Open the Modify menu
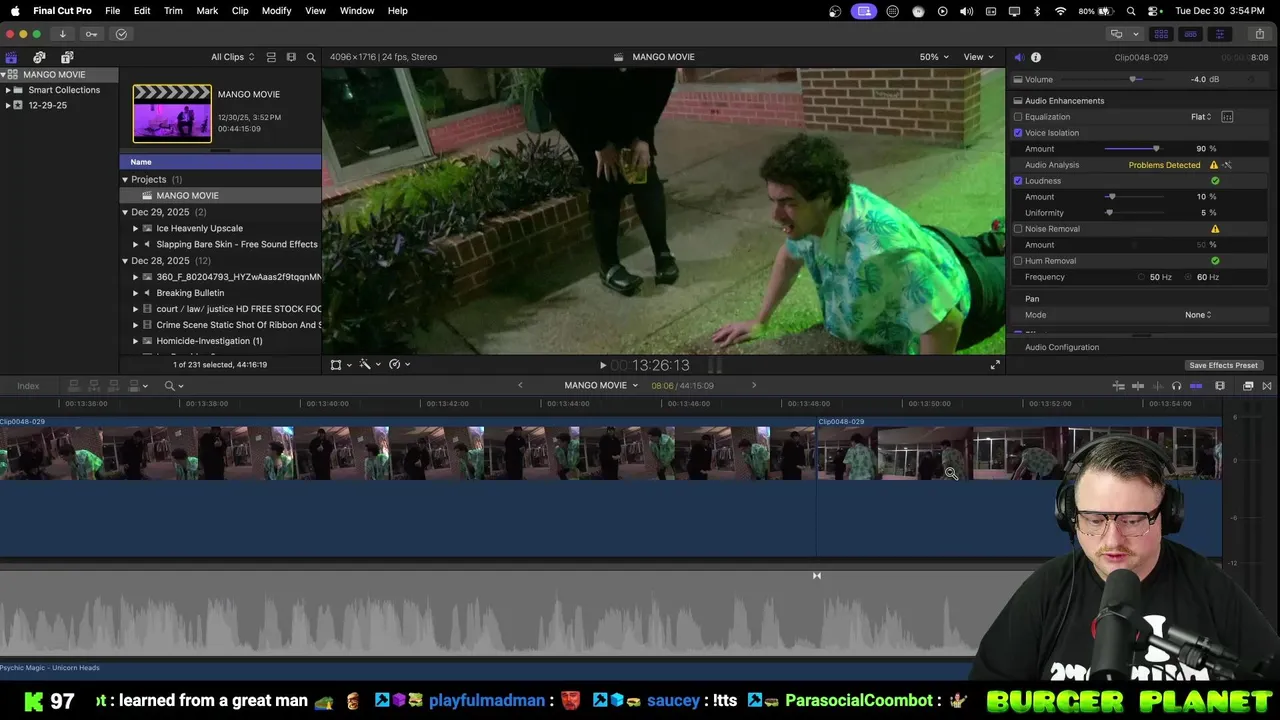 (277, 11)
